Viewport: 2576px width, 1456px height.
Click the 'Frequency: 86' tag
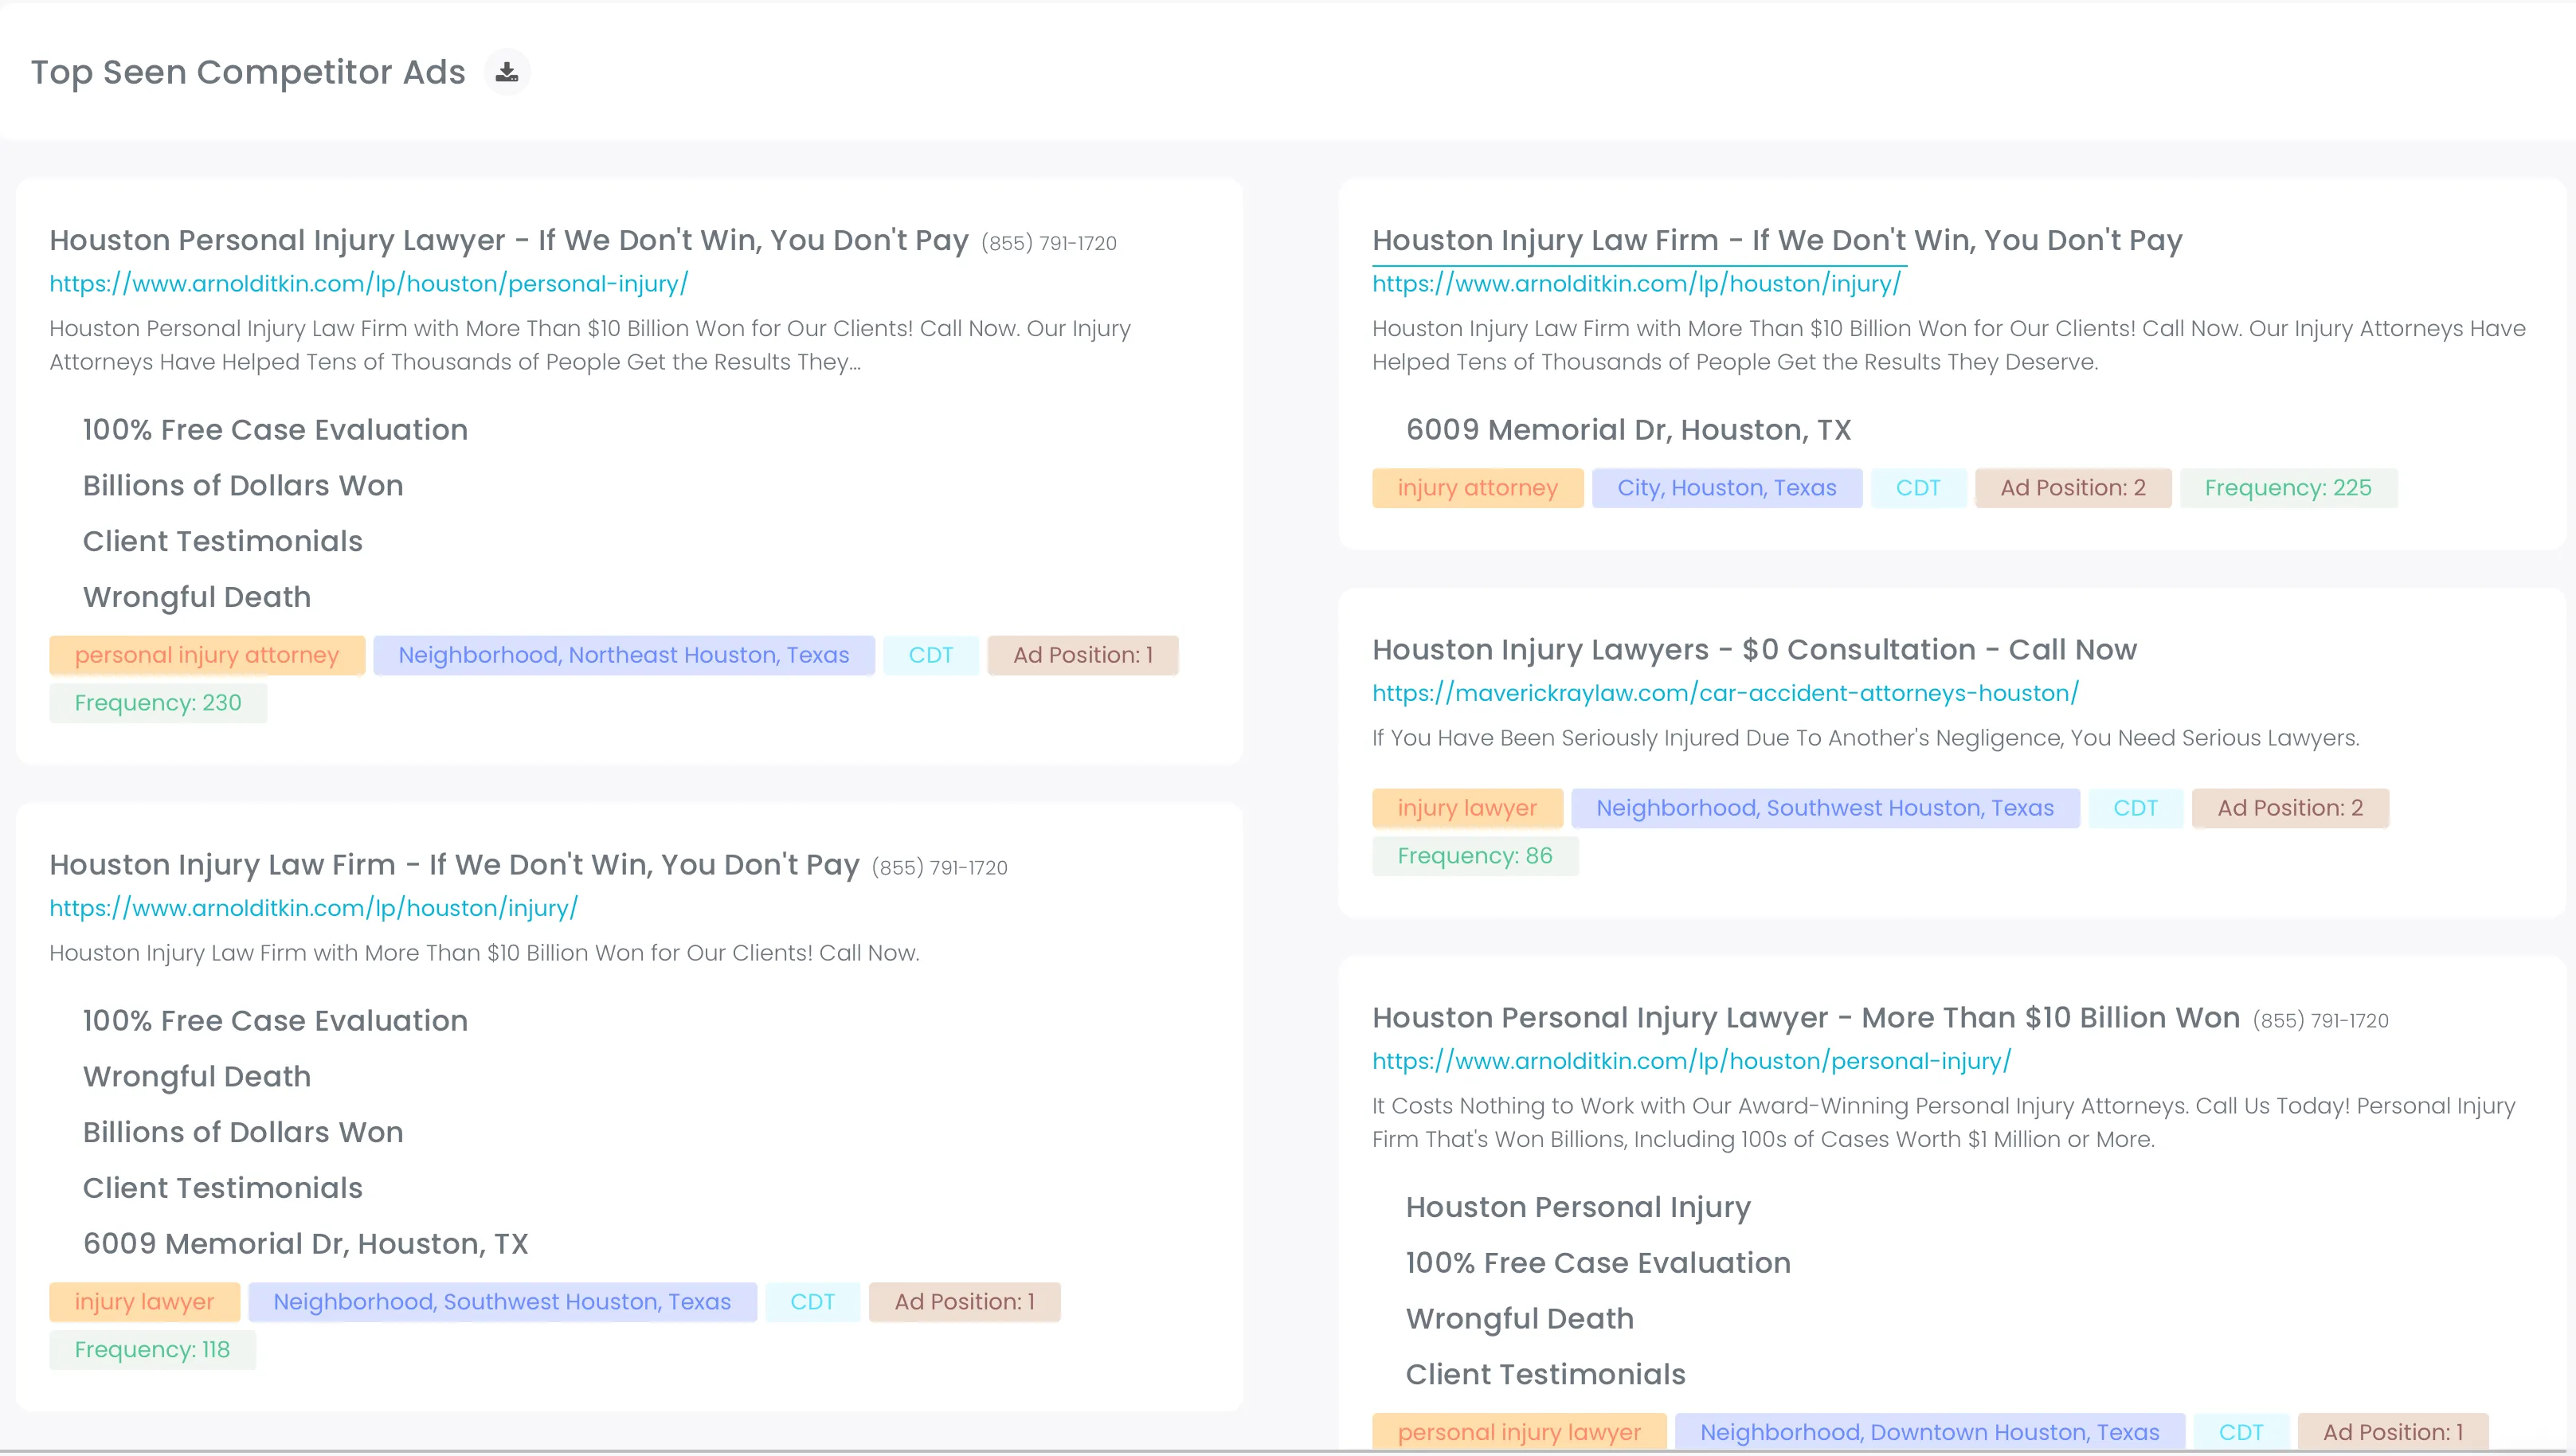coord(1475,856)
